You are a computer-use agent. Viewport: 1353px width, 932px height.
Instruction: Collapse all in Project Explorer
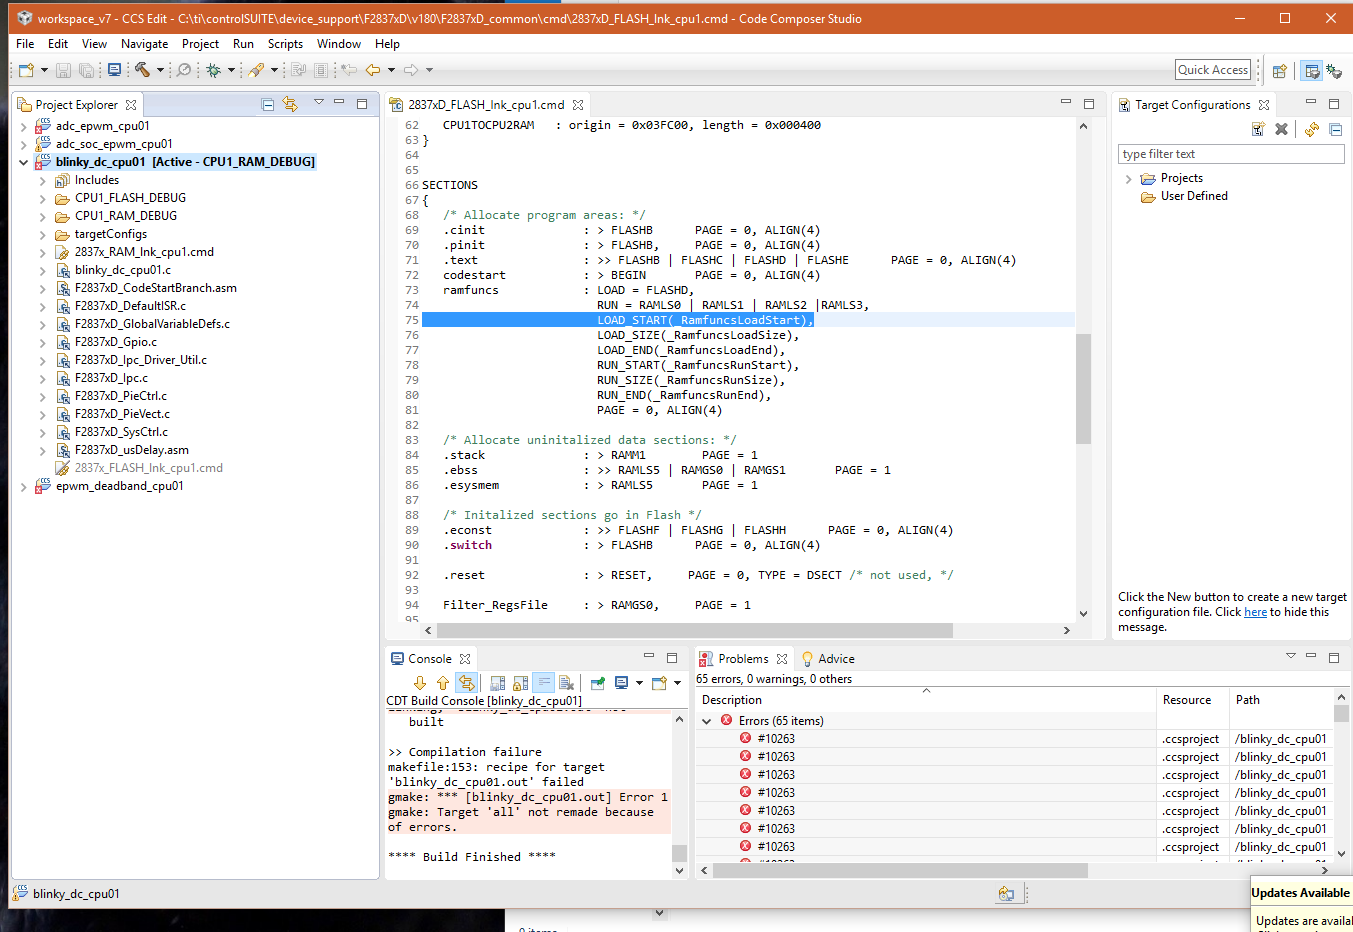[x=267, y=105]
